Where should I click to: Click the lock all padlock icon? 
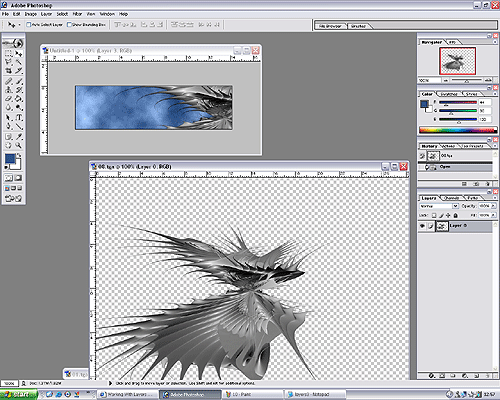click(x=456, y=215)
